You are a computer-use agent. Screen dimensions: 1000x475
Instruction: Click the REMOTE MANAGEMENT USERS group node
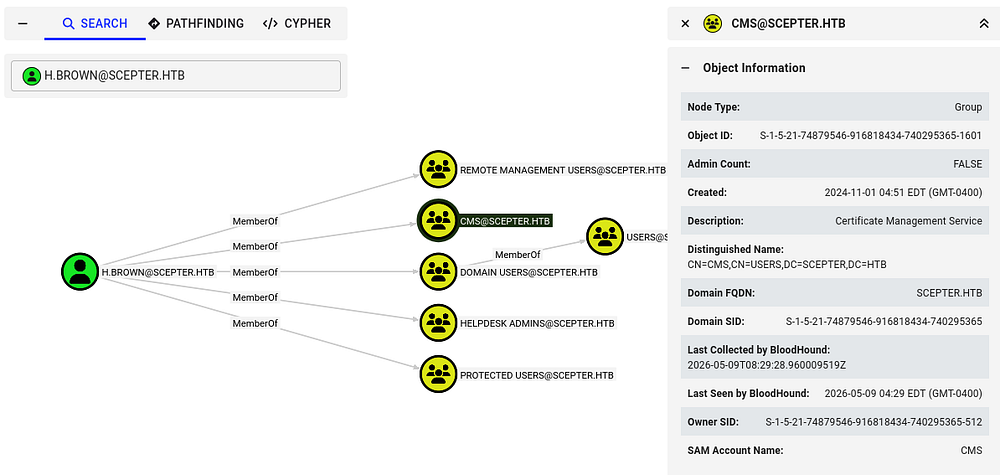tap(438, 170)
